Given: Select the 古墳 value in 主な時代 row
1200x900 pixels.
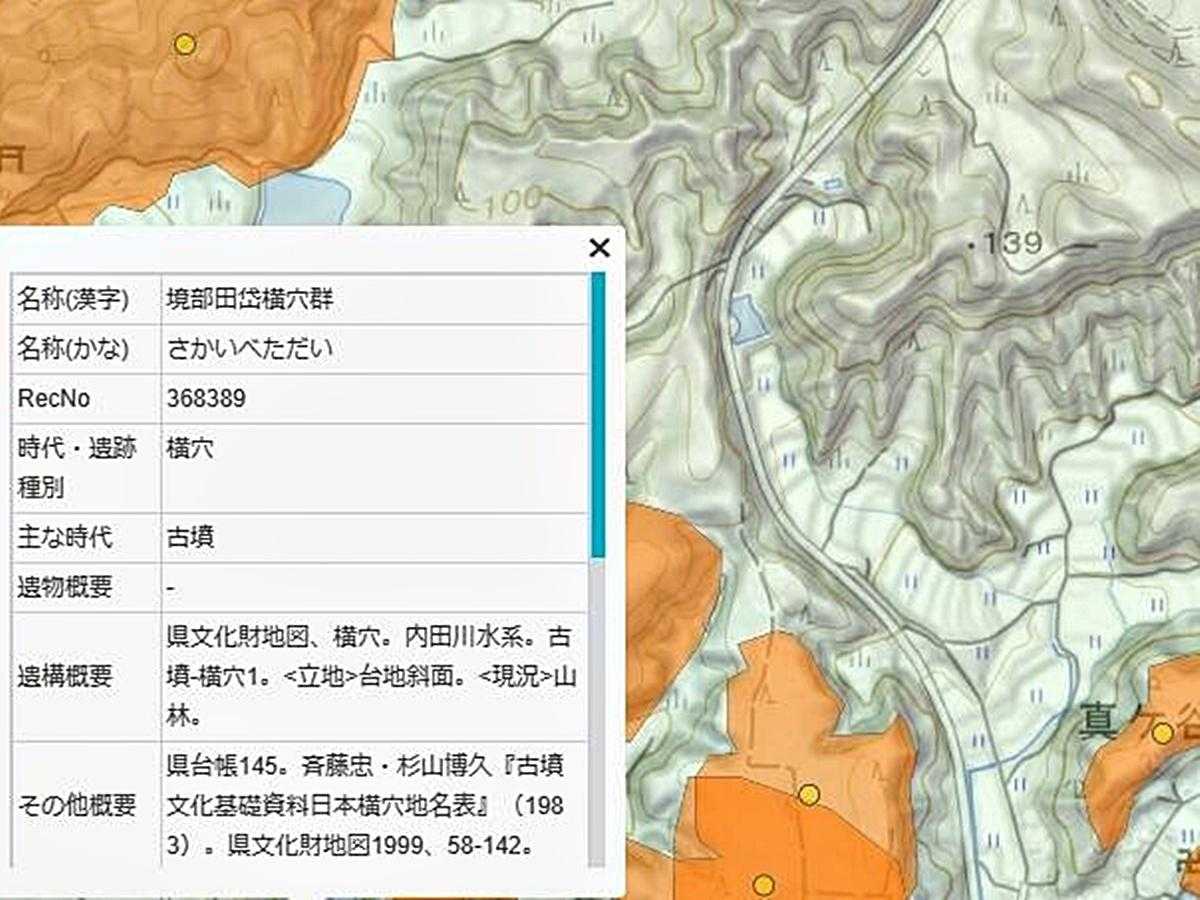Looking at the screenshot, I should click(190, 538).
